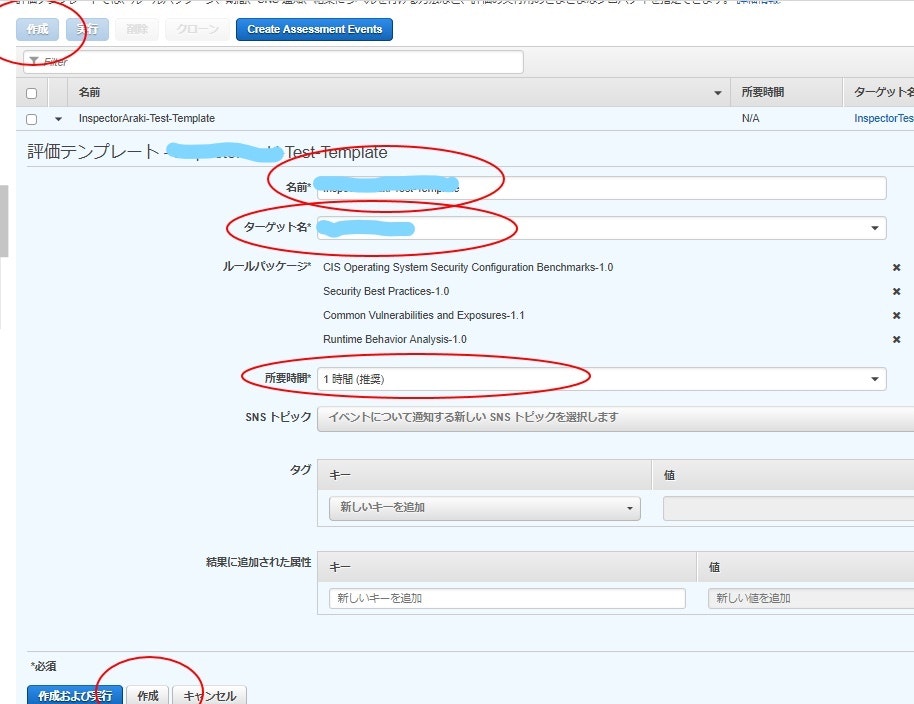Focus the 名前 template name field

pyautogui.click(x=602, y=188)
